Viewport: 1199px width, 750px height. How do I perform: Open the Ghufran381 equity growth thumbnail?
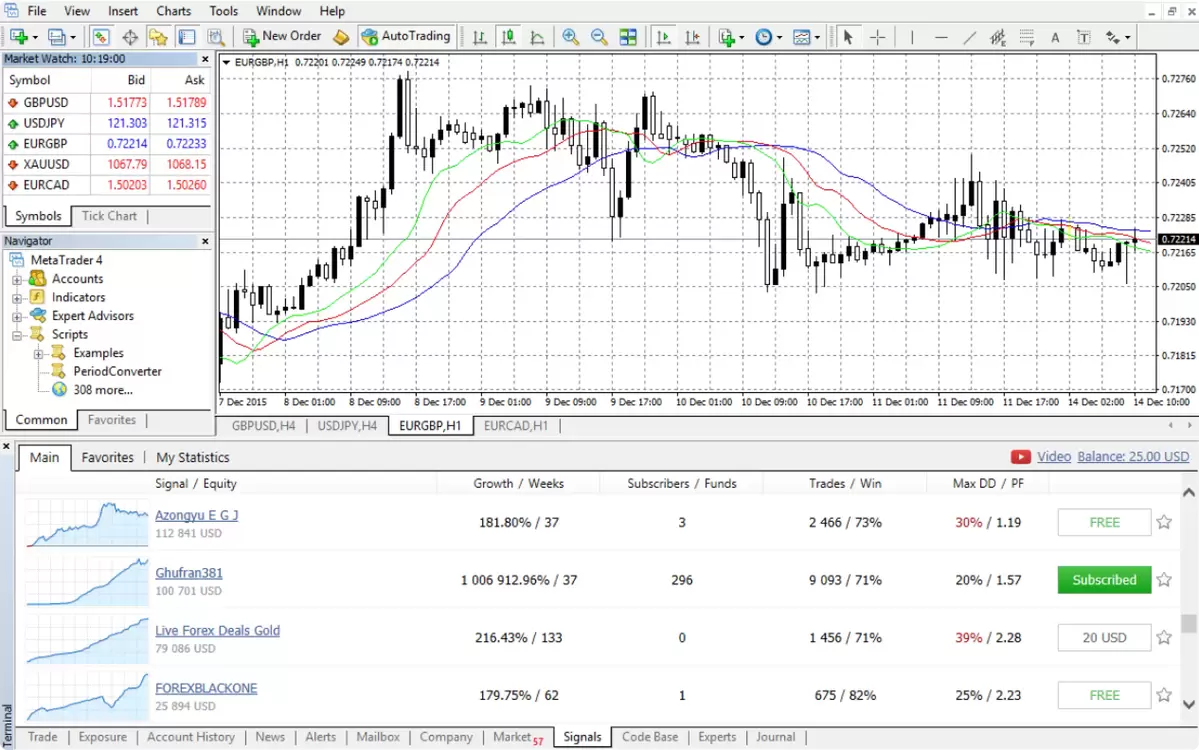87,581
